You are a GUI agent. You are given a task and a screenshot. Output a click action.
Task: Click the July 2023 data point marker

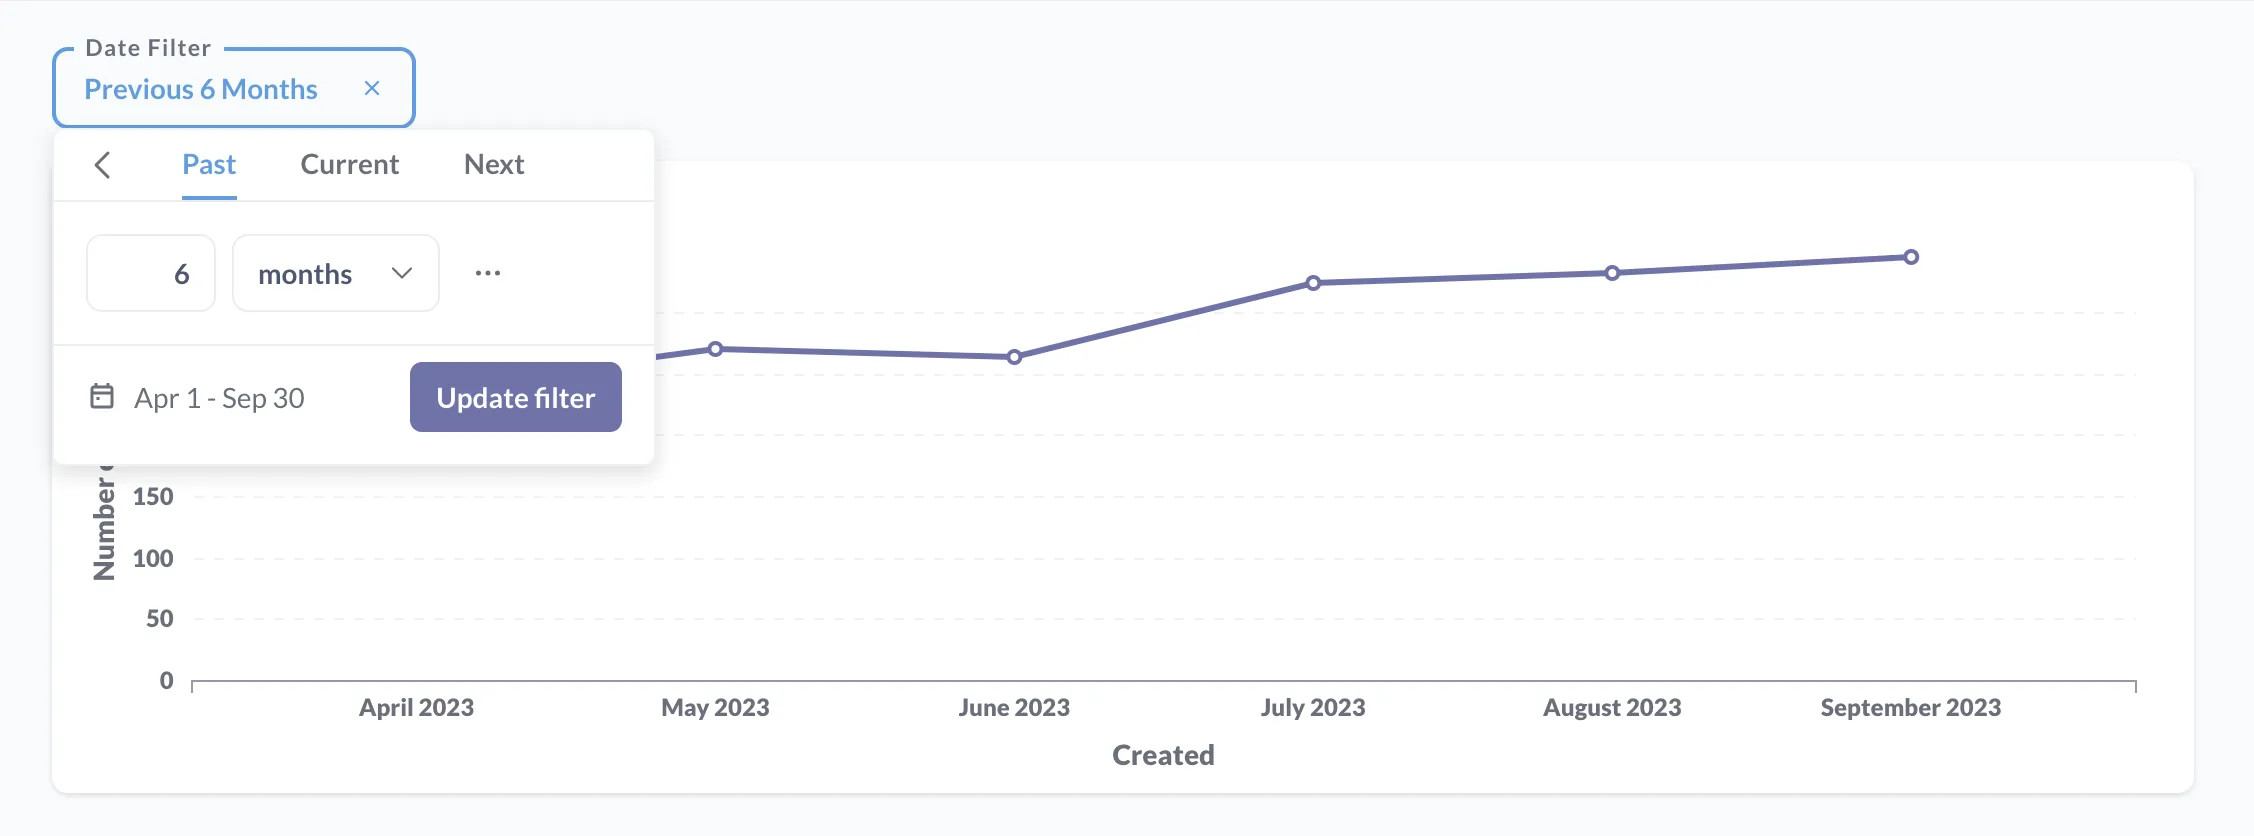[x=1314, y=283]
